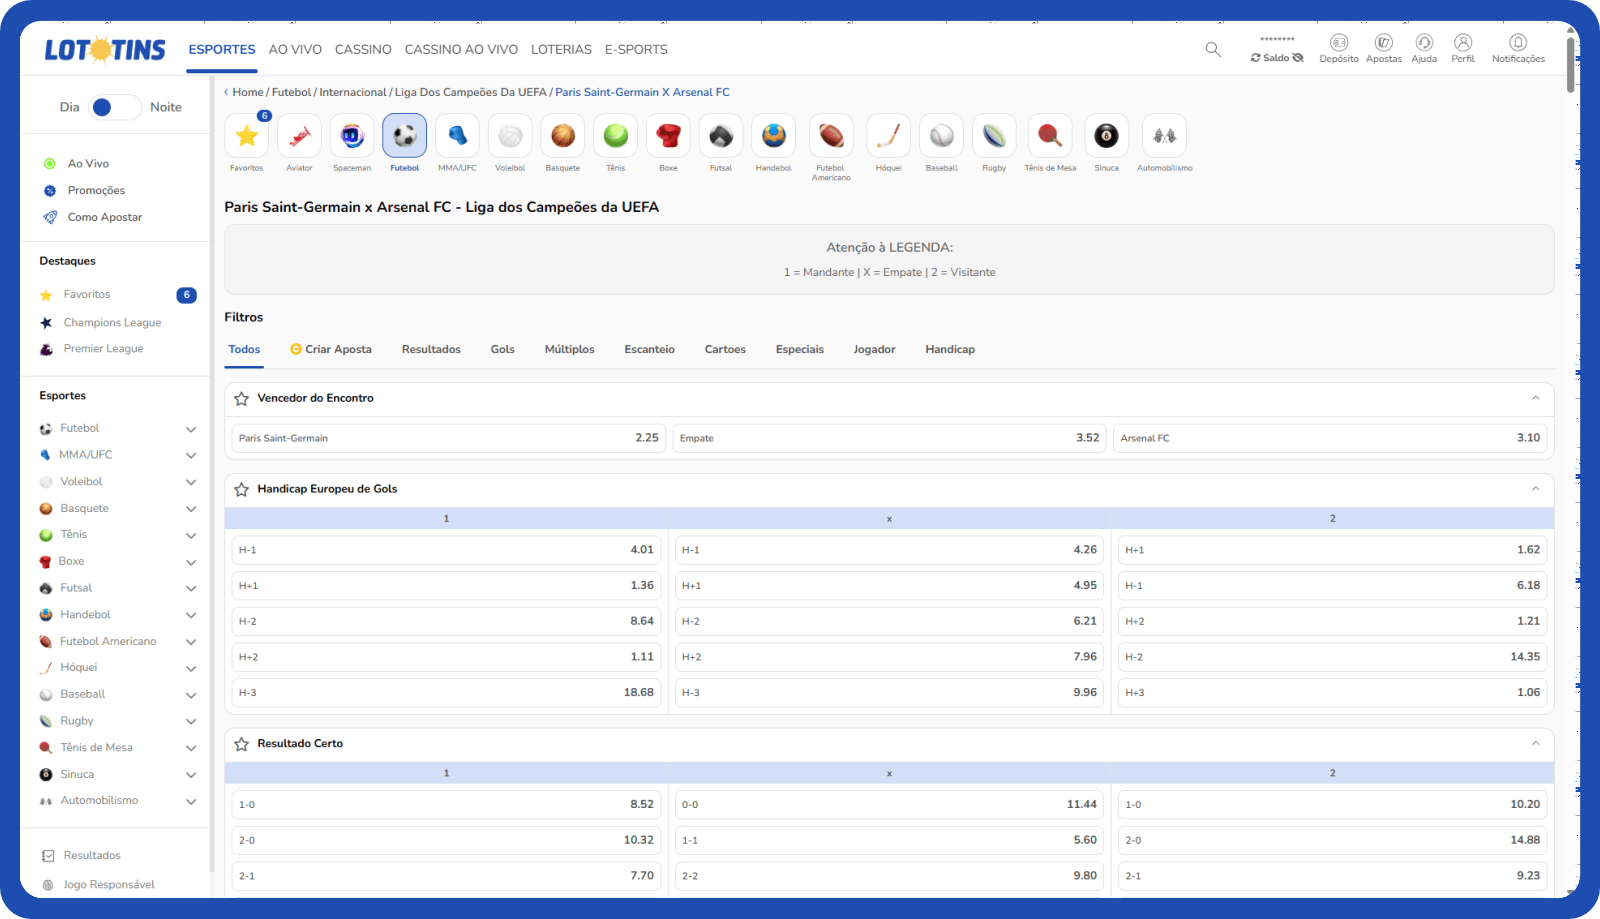Open the E-SPORTS top menu
1600x919 pixels.
click(x=636, y=49)
